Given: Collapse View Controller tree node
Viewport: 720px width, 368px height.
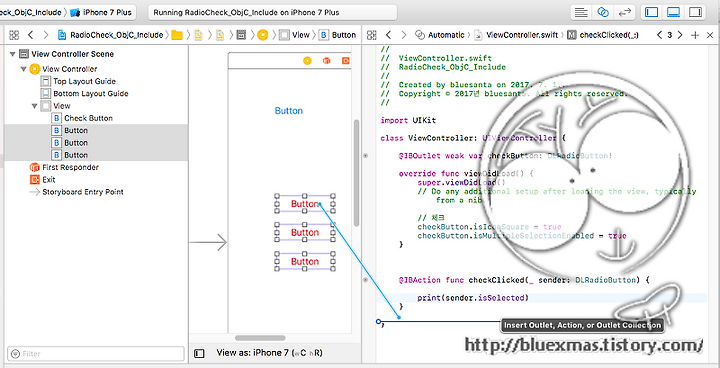Looking at the screenshot, I should click(x=23, y=69).
